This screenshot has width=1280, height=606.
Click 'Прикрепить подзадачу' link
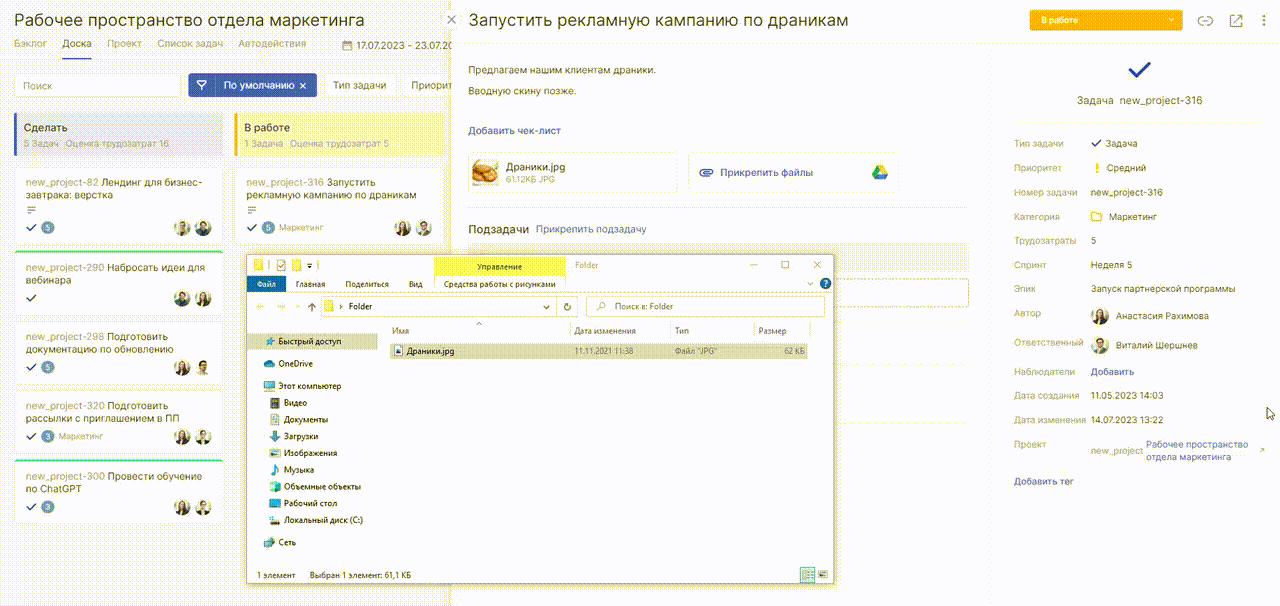coord(591,229)
